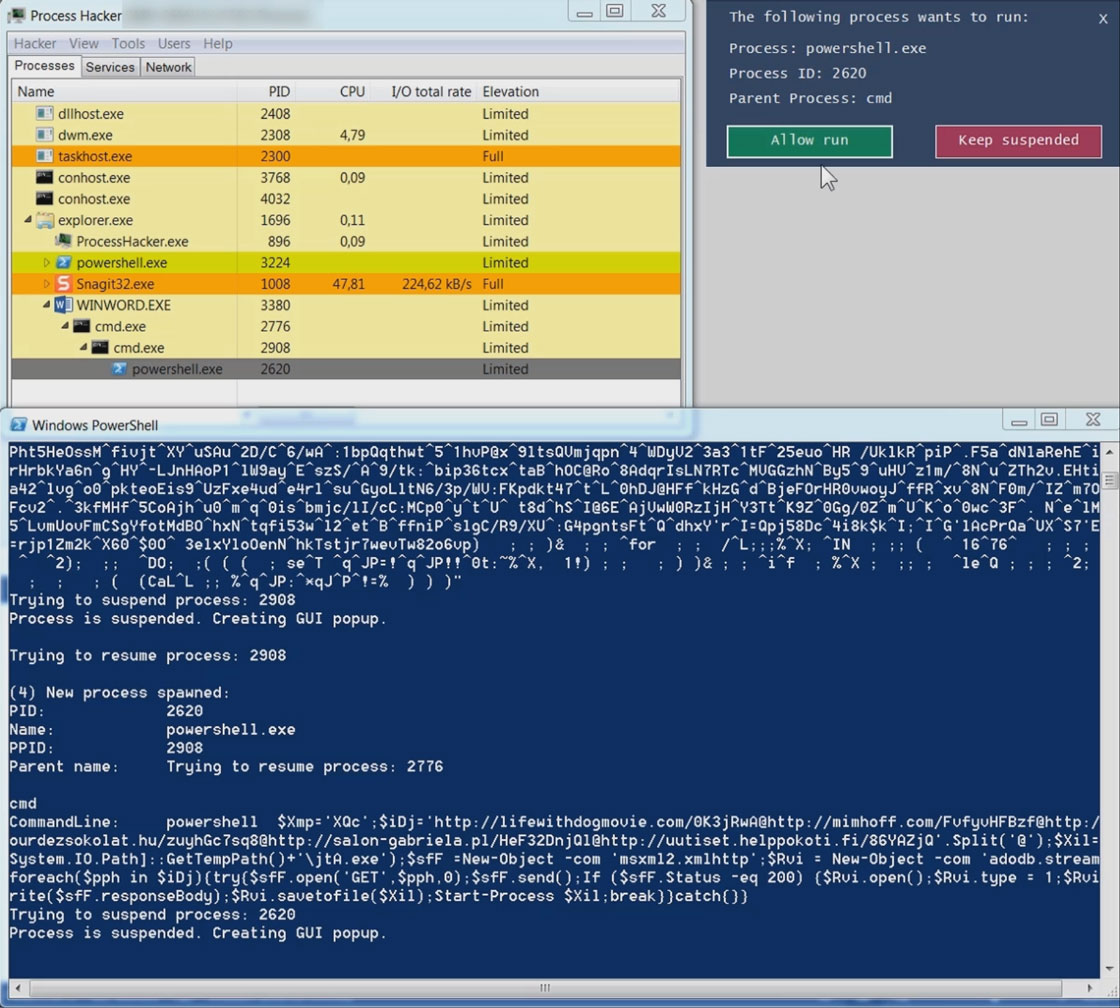Sort by the Name column header

(x=124, y=91)
